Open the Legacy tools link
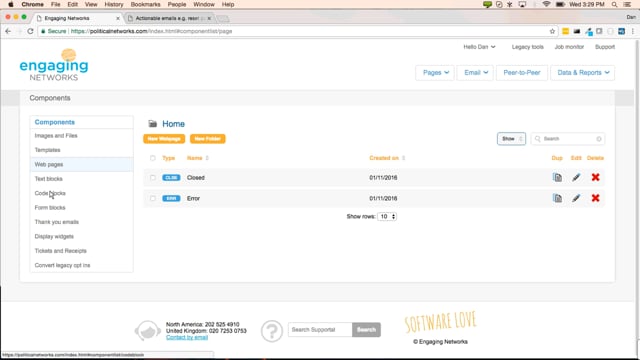Image resolution: width=640 pixels, height=360 pixels. (x=527, y=47)
